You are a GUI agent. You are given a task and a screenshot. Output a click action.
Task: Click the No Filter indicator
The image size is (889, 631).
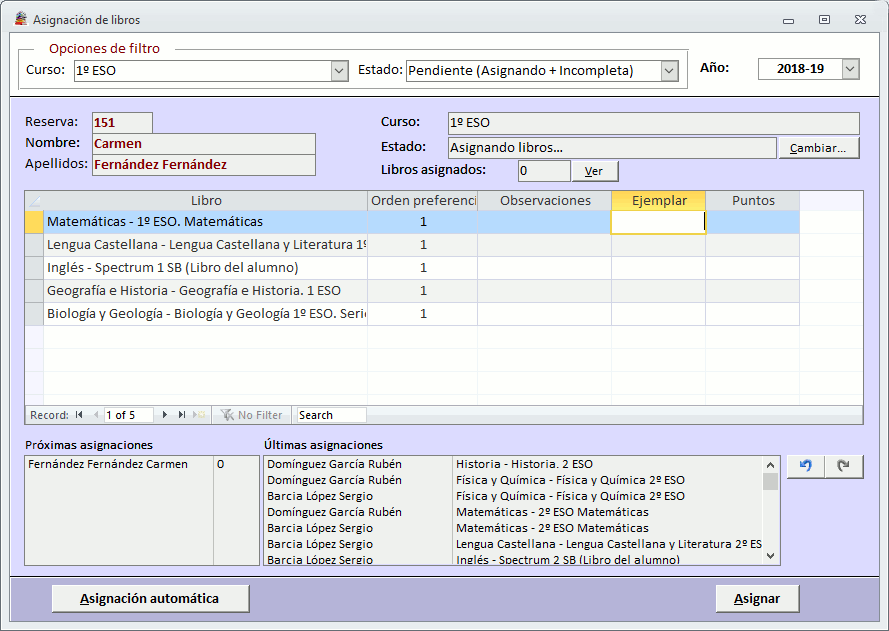pyautogui.click(x=252, y=415)
